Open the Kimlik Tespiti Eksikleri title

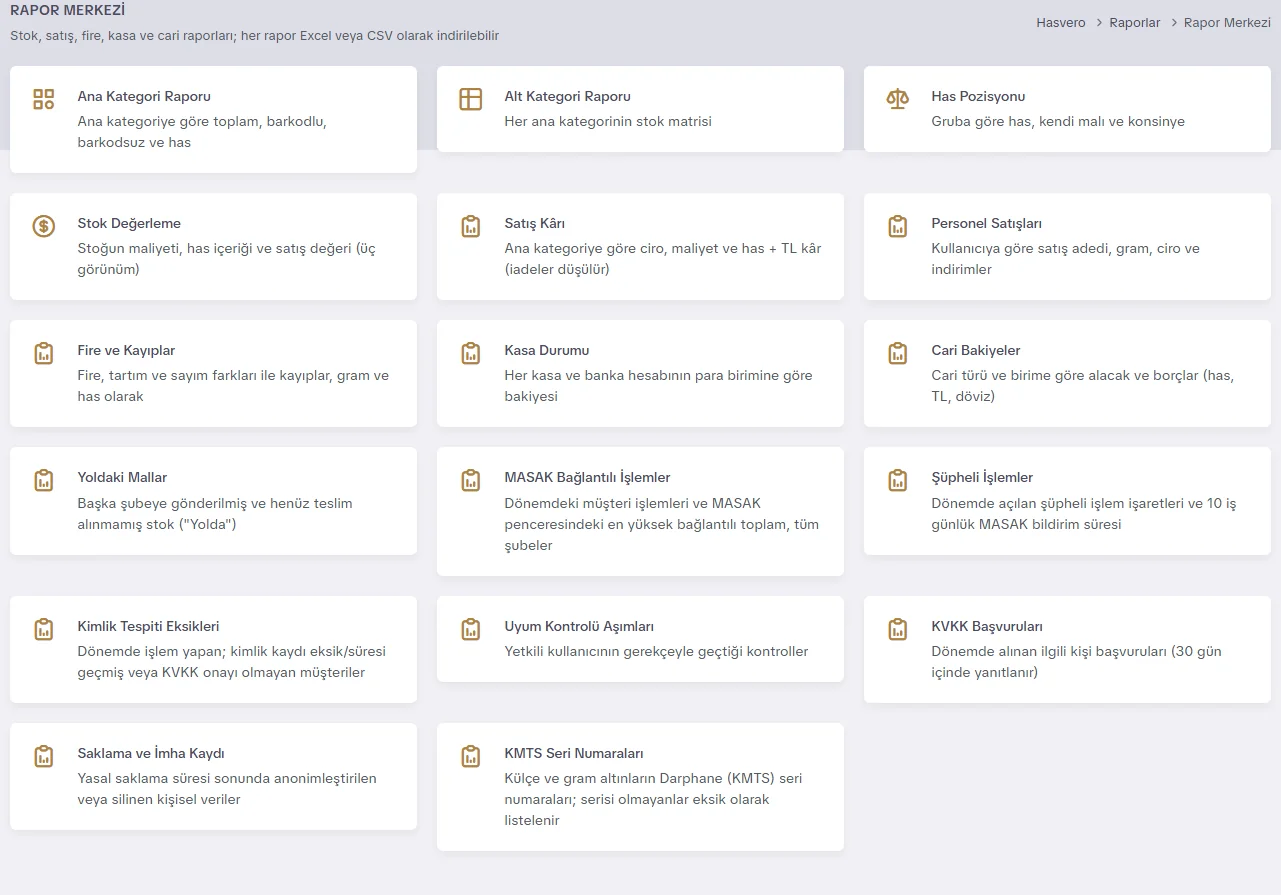[148, 627]
